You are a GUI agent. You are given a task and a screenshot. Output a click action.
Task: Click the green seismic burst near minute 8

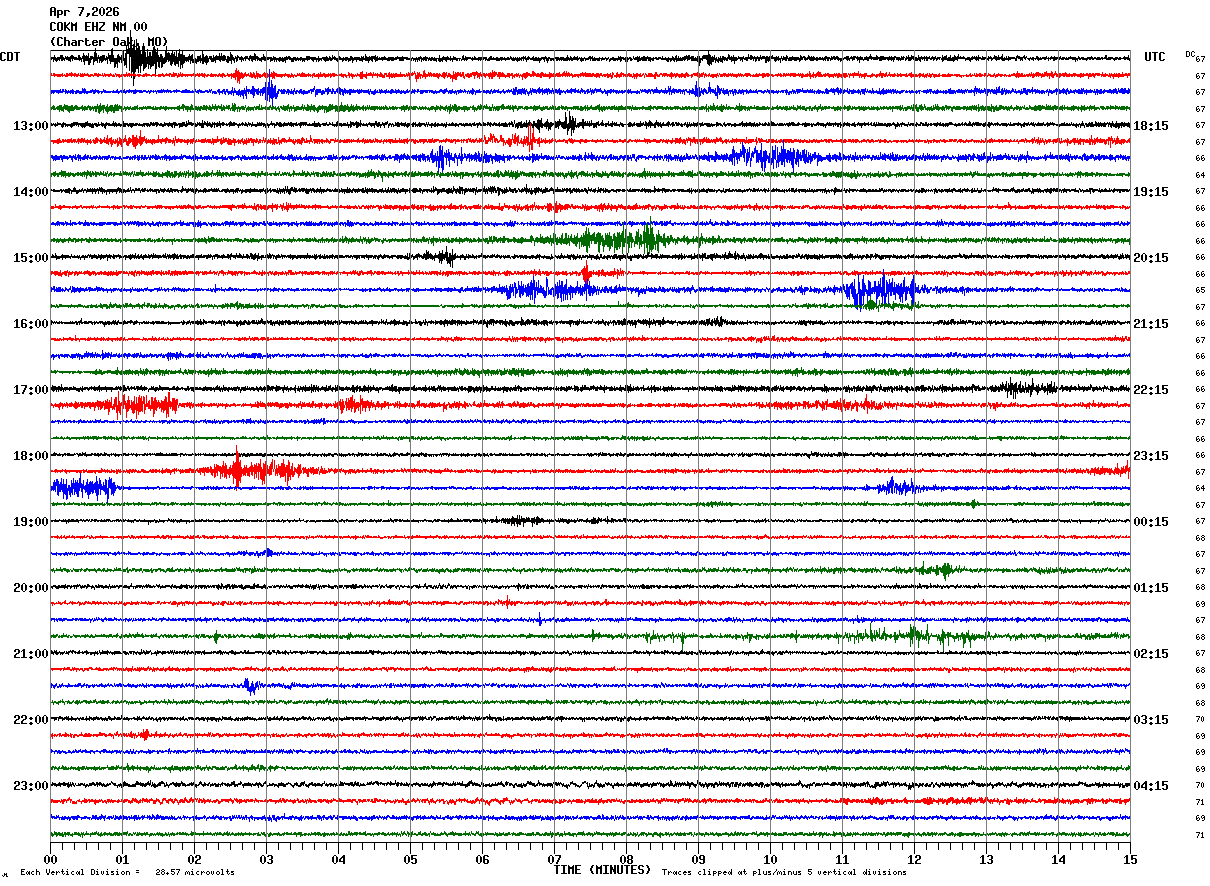pyautogui.click(x=620, y=239)
